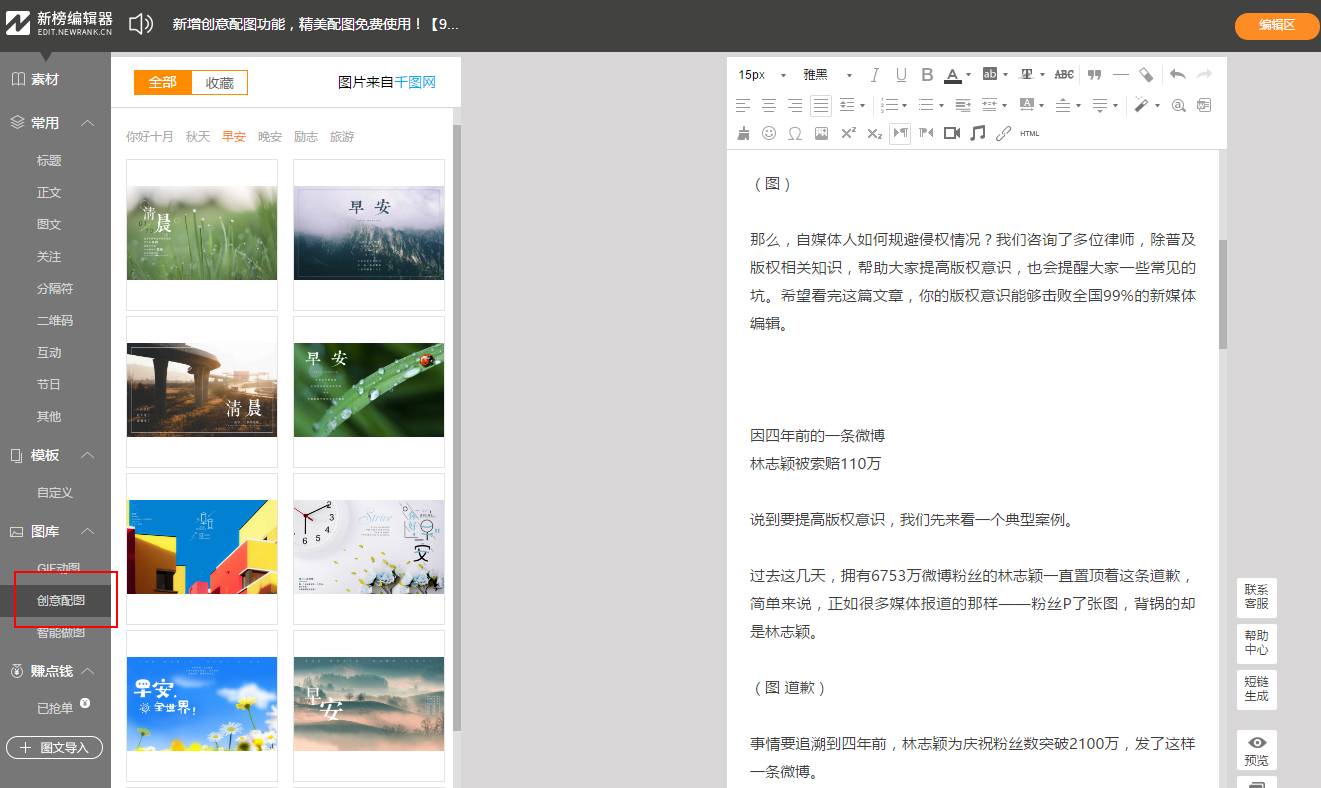Insert a blockquote using the quotation mark icon
This screenshot has height=788, width=1321.
pos(1094,75)
